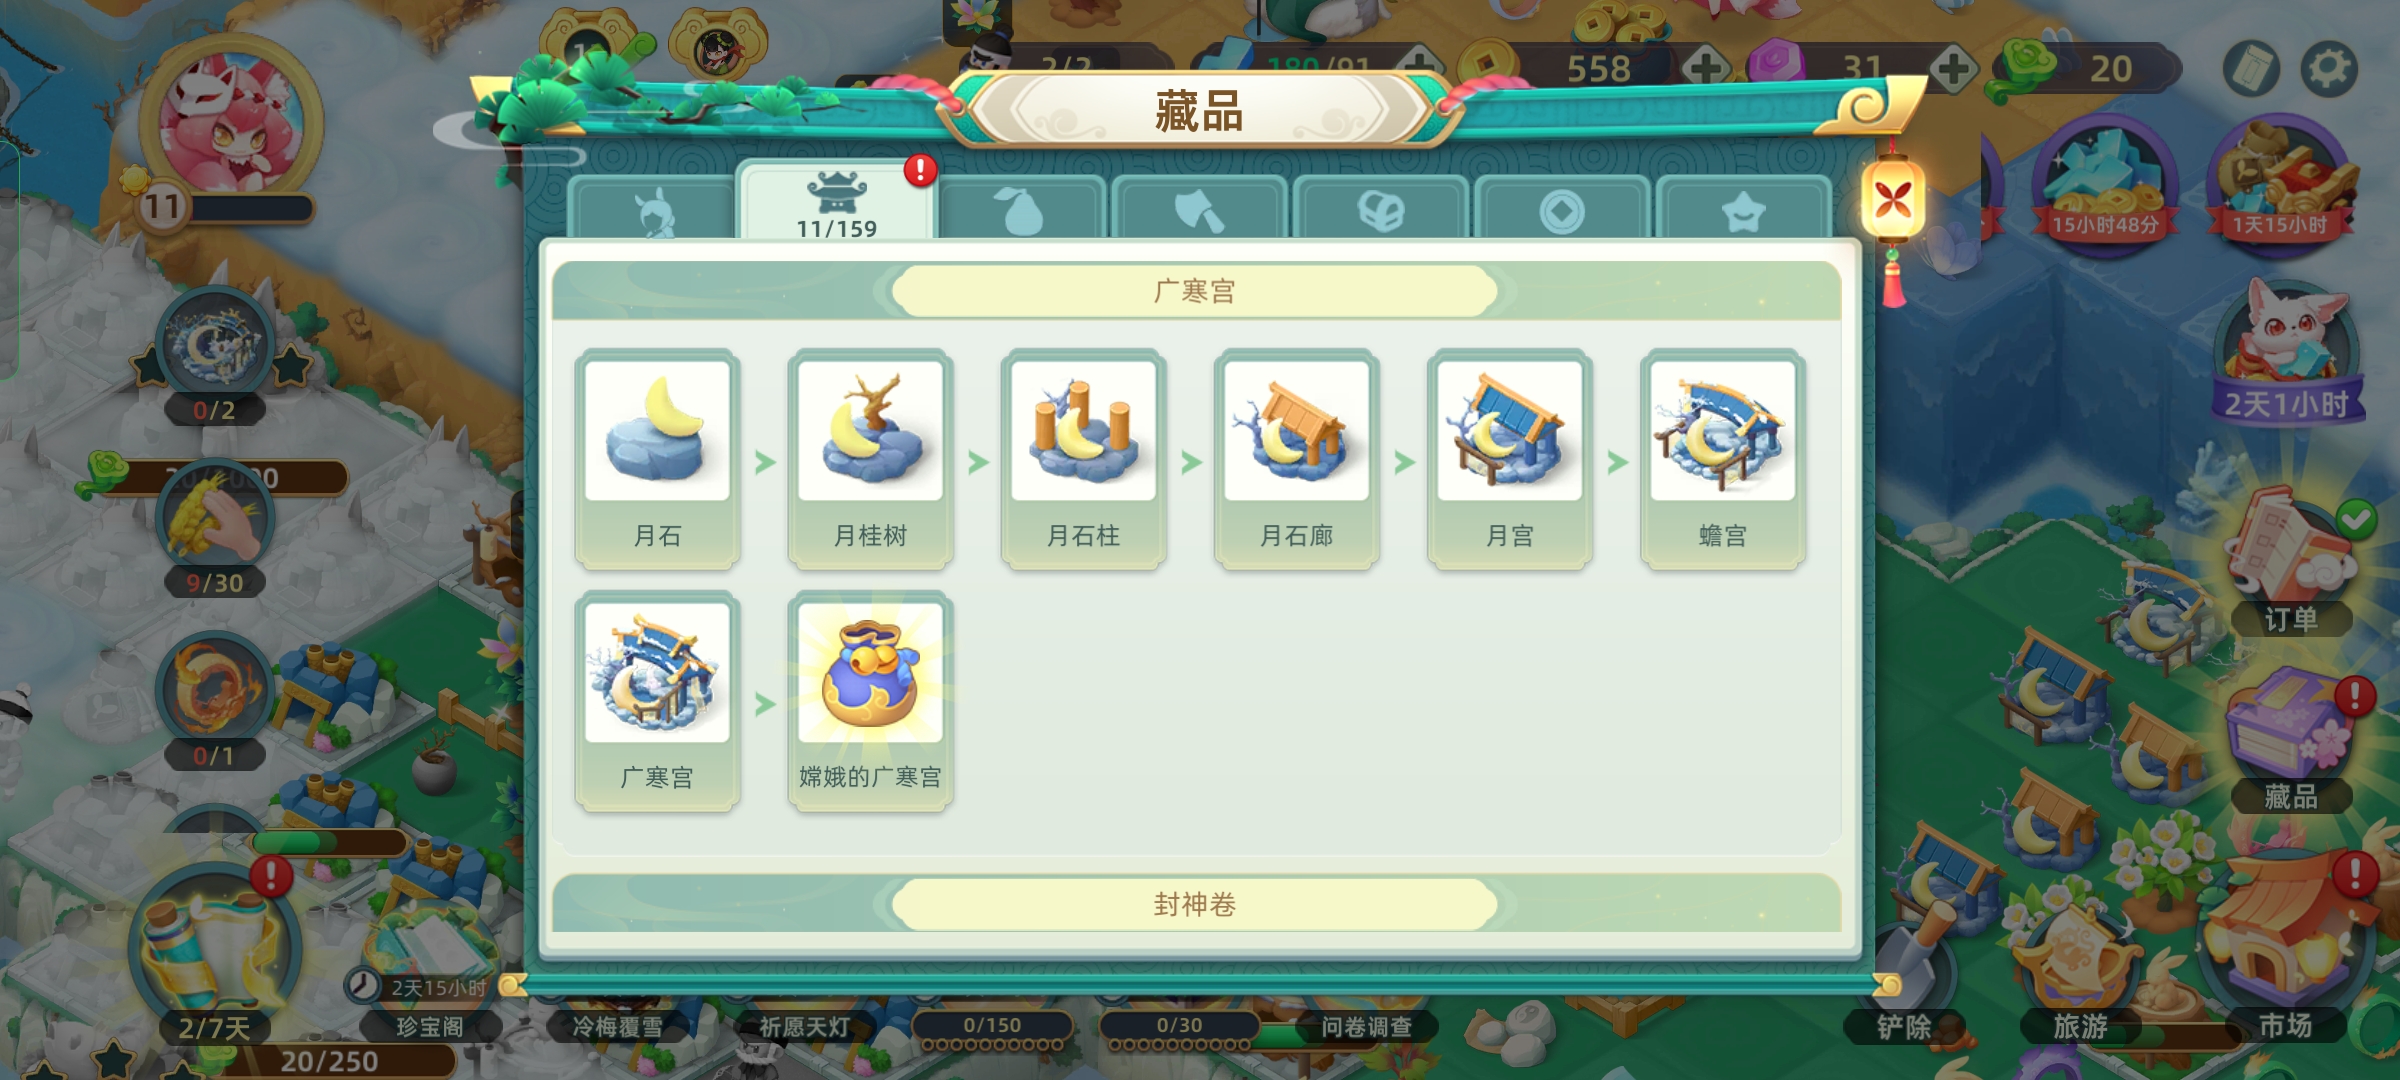The image size is (2400, 1080).
Task: Open the 订单 orders icon
Action: pos(2291,565)
